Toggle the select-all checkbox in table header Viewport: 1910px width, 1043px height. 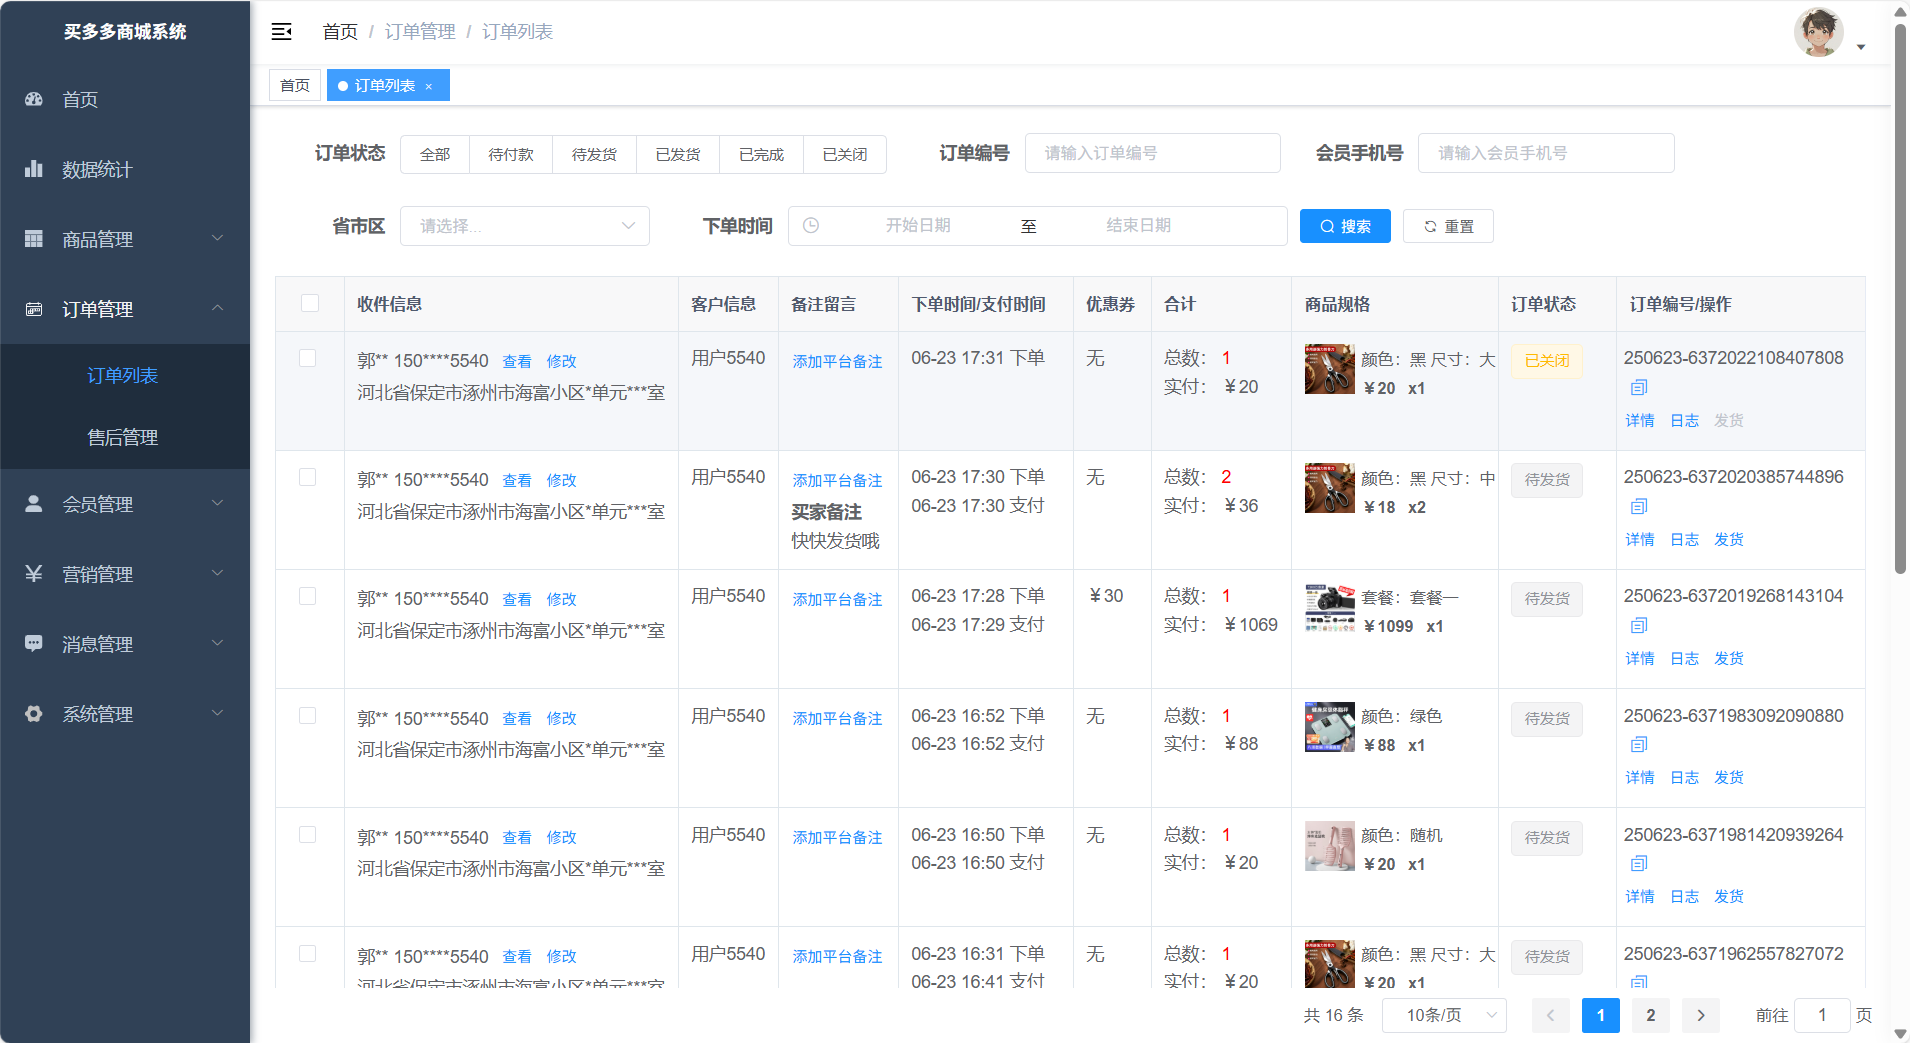pos(310,303)
